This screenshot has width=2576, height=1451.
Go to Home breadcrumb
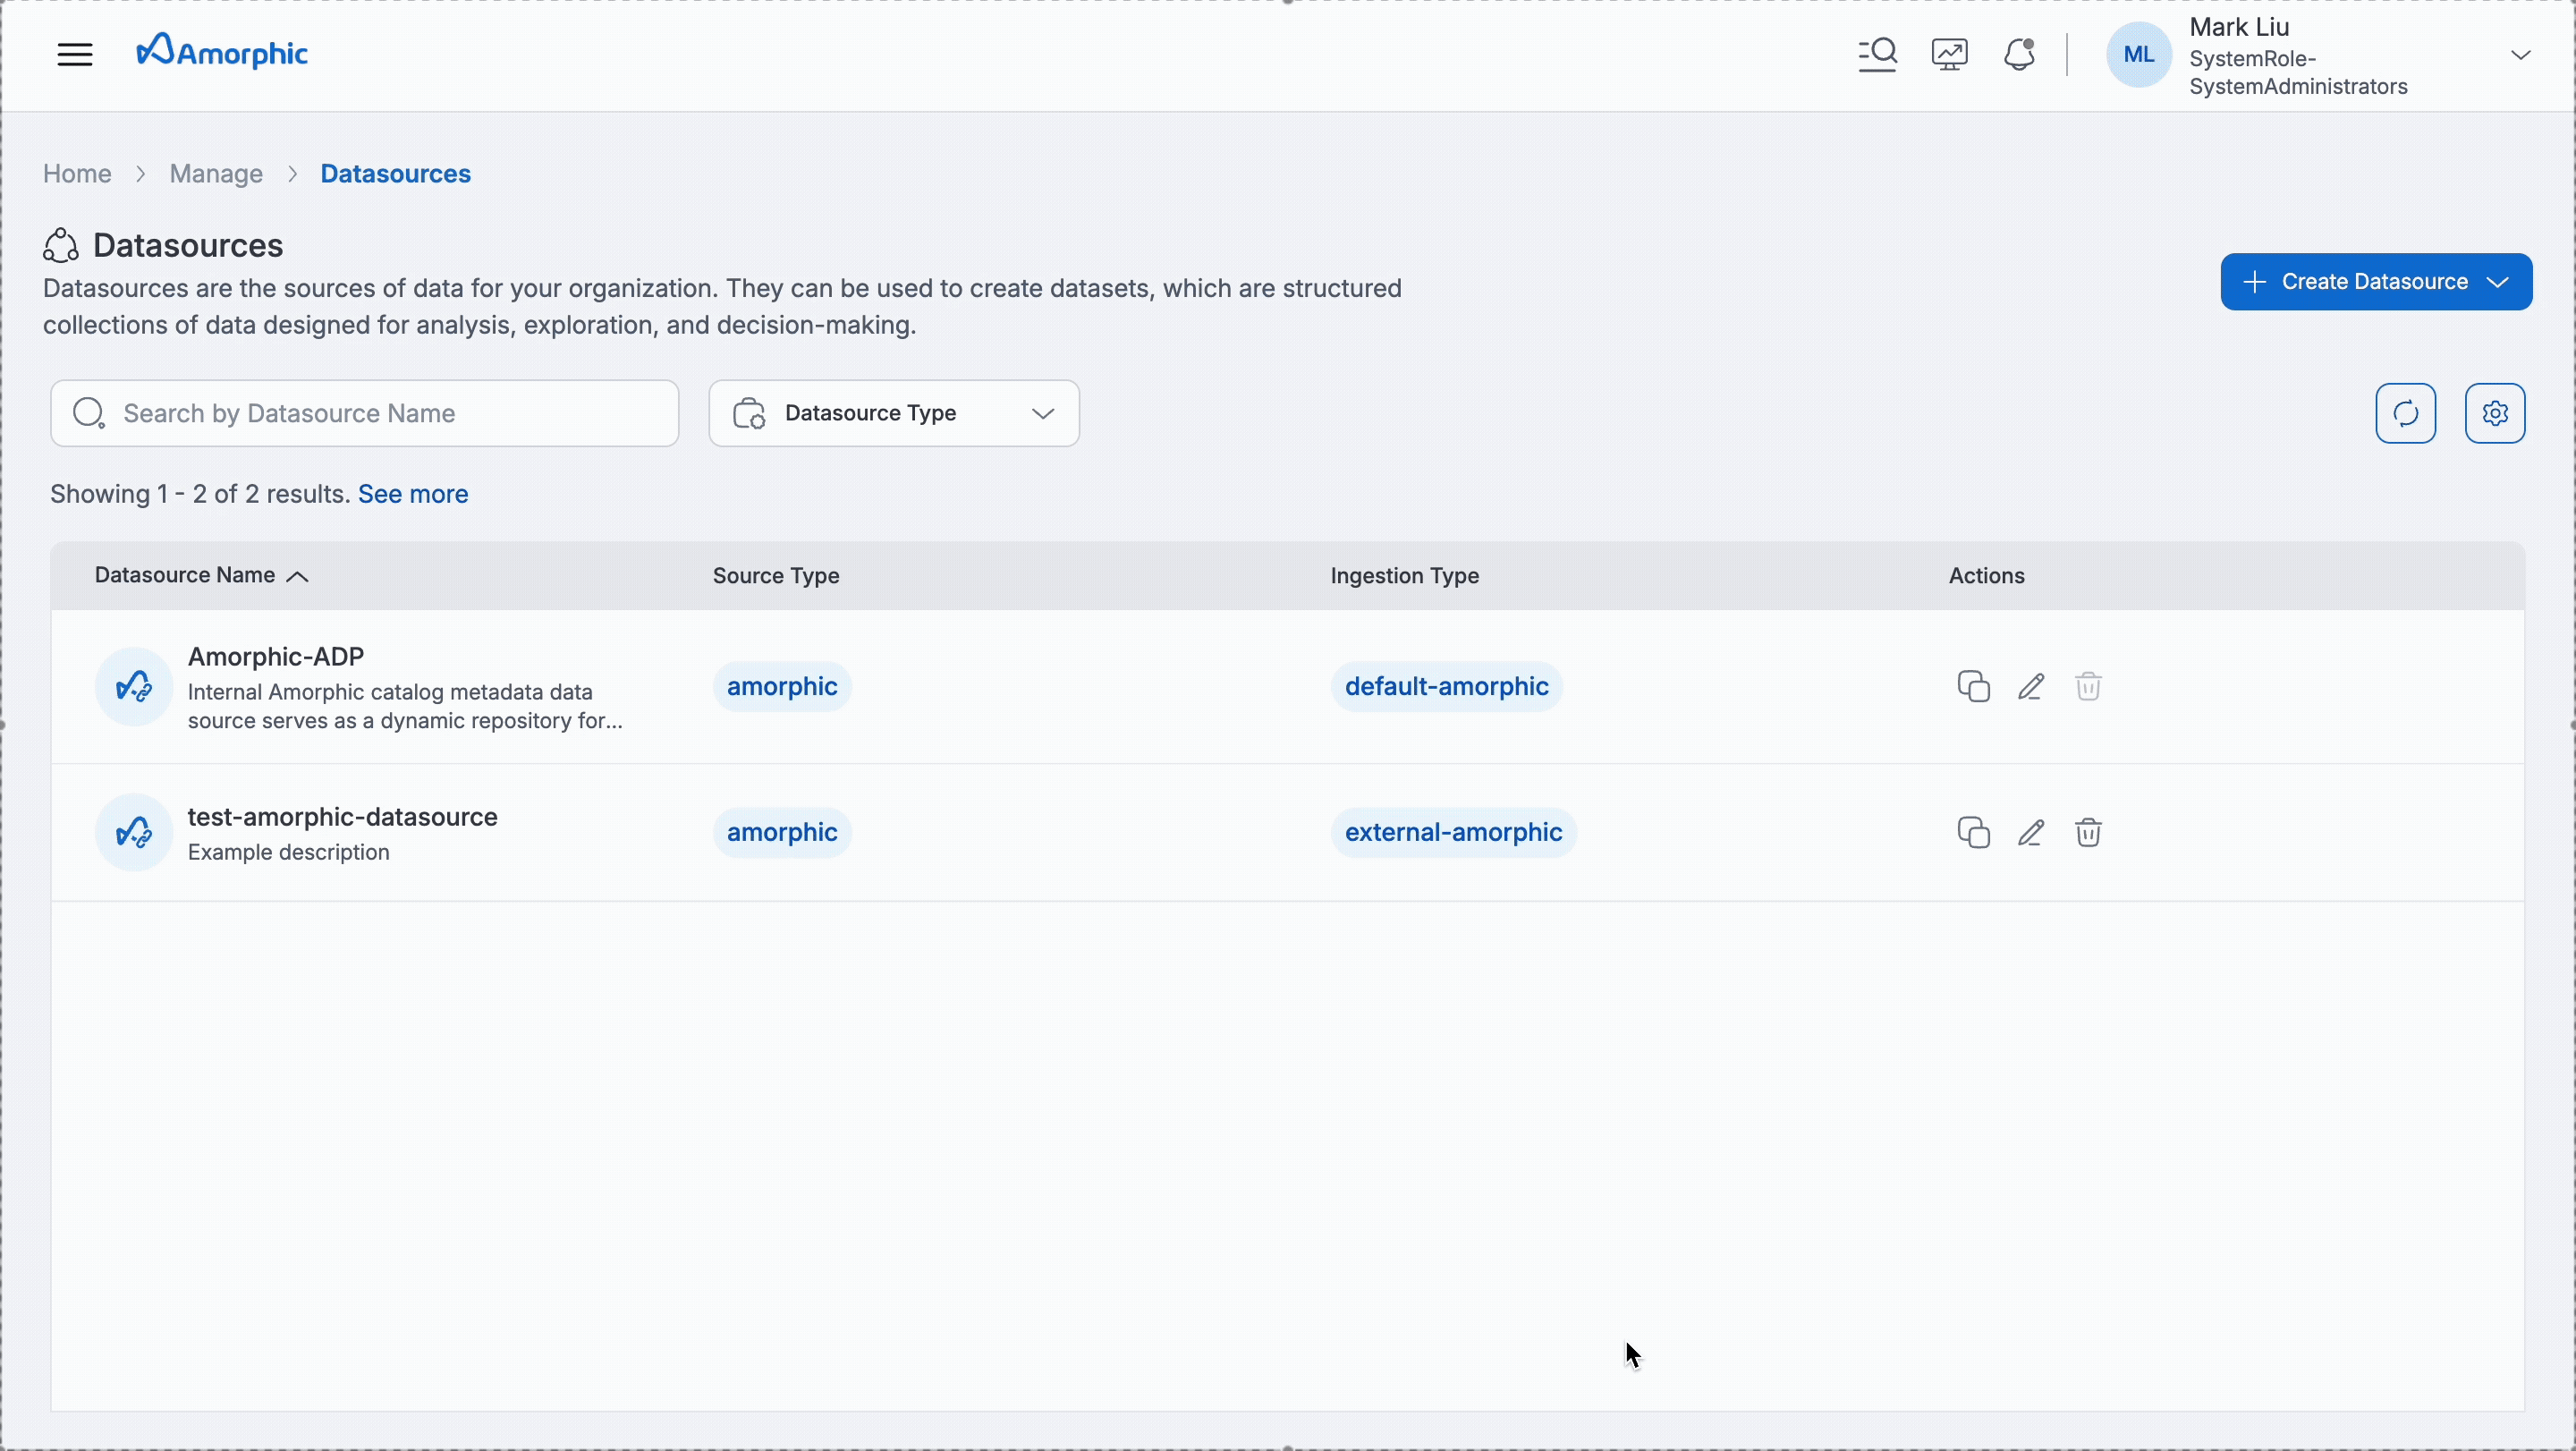pyautogui.click(x=77, y=174)
